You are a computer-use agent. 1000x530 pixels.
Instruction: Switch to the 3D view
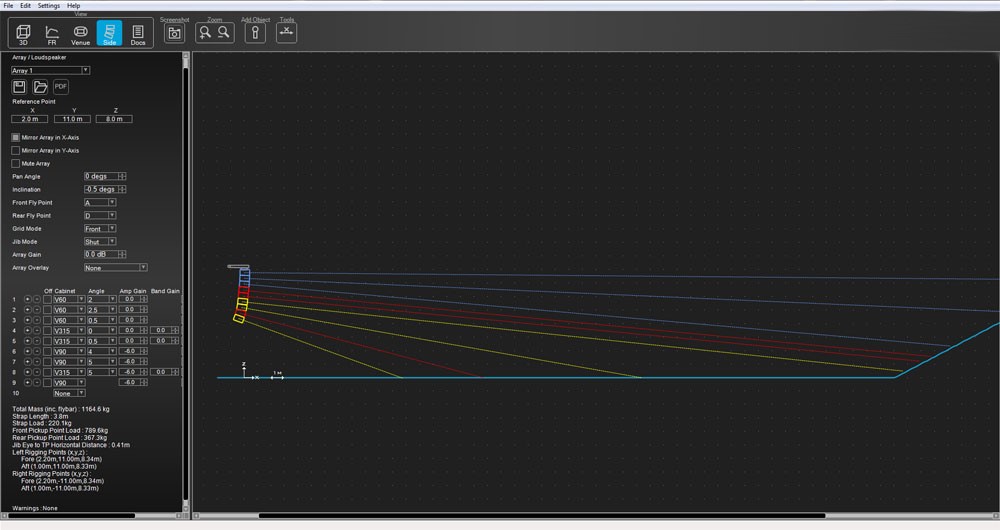(24, 34)
